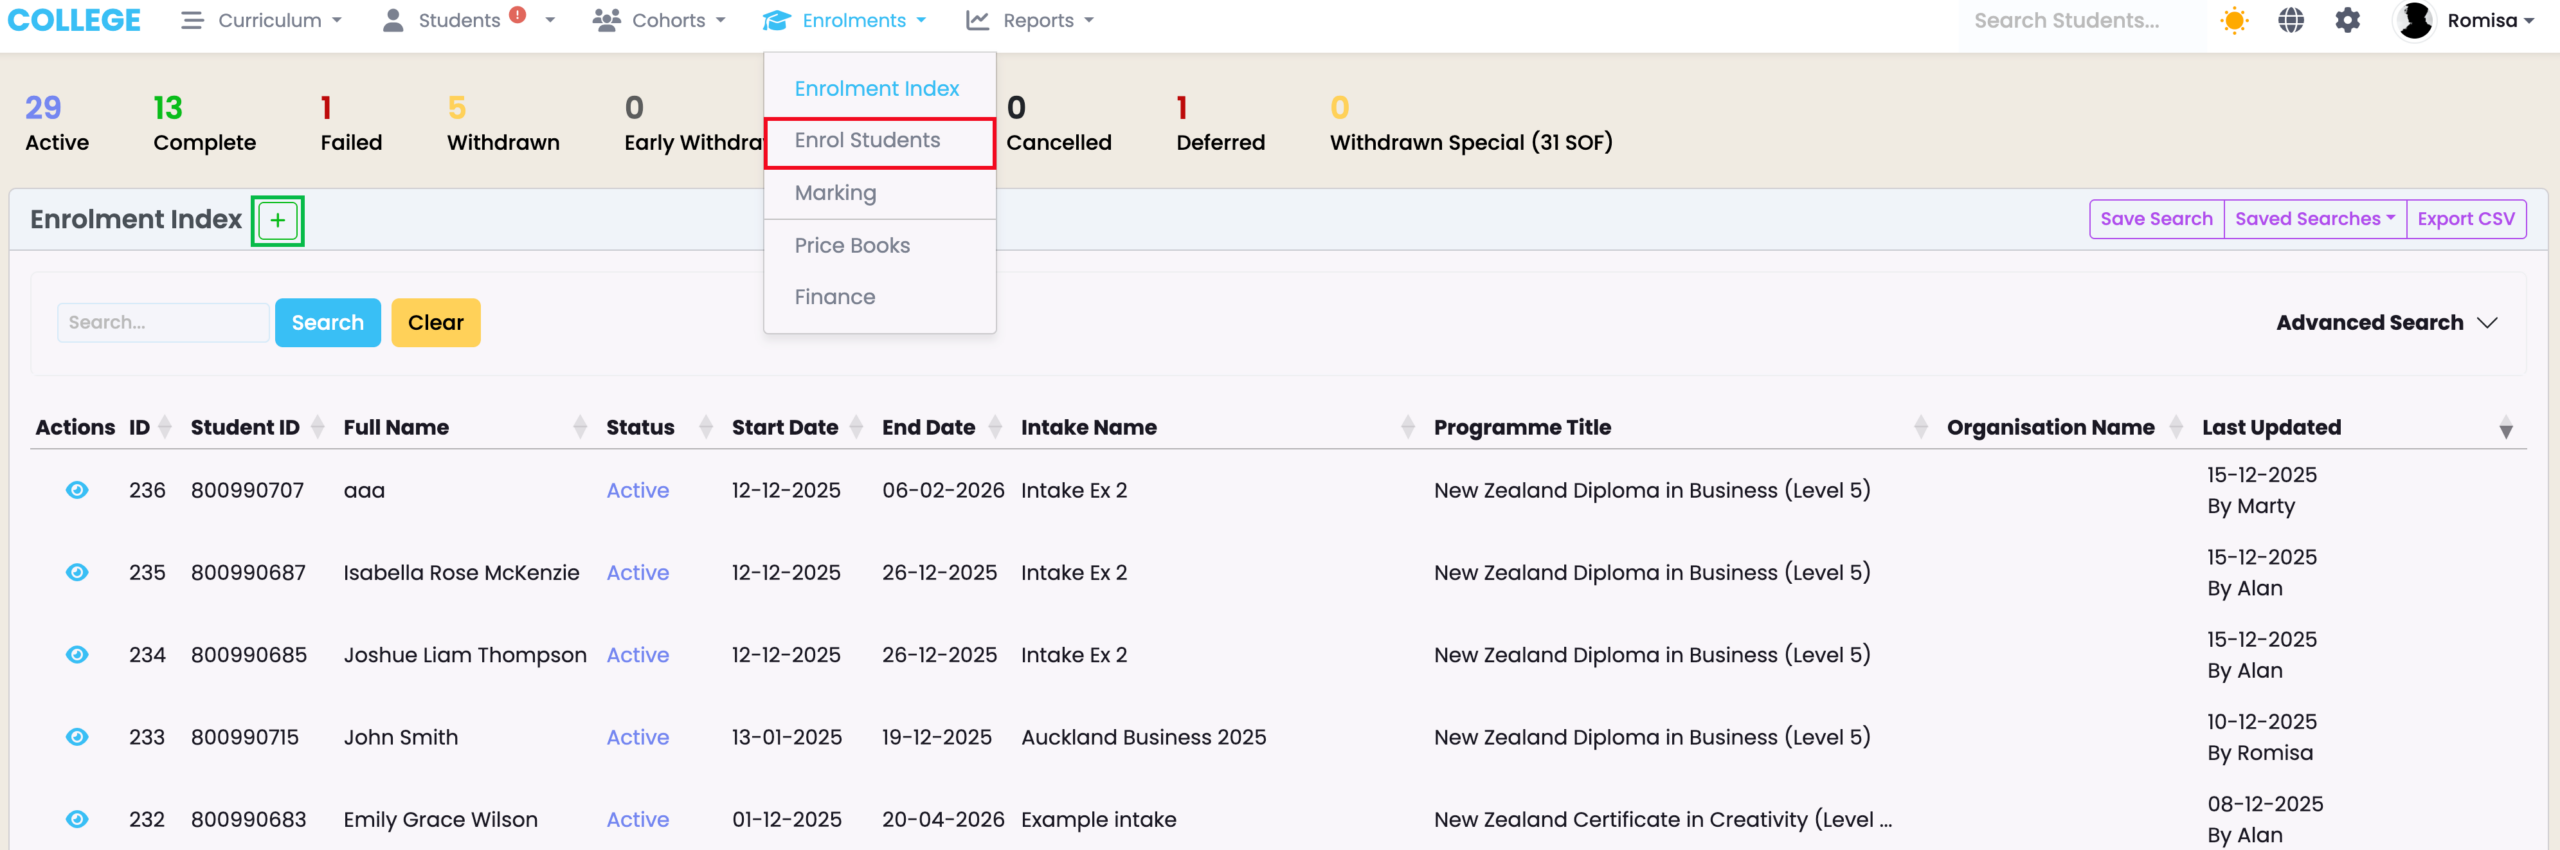
Task: Sort table by Last Updated arrow
Action: (x=2505, y=429)
